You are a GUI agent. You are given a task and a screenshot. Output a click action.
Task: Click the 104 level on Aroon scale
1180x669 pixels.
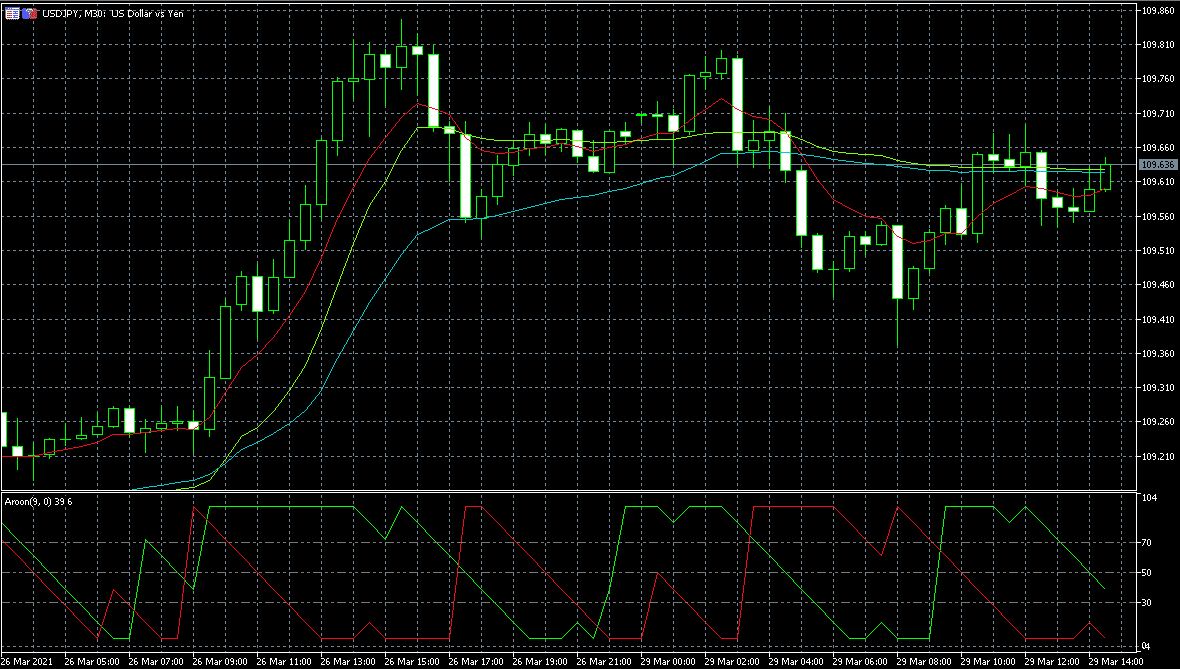(1150, 498)
